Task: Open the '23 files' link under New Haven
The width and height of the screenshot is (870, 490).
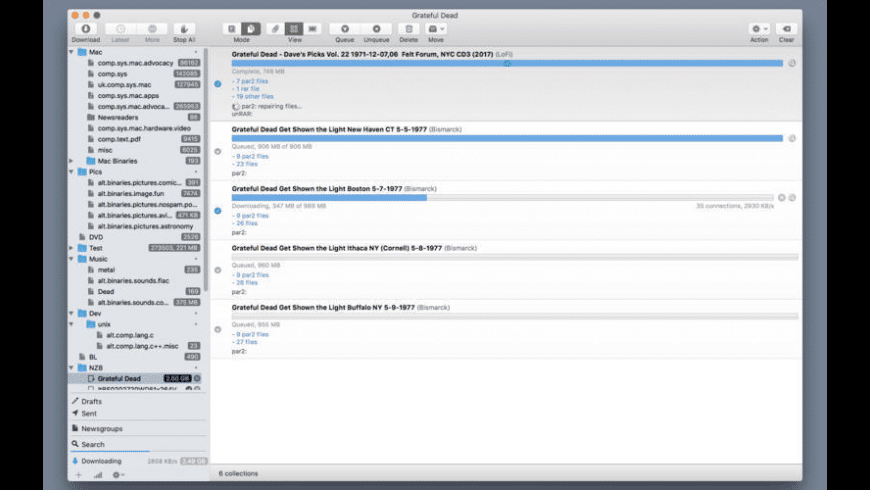Action: click(x=245, y=164)
